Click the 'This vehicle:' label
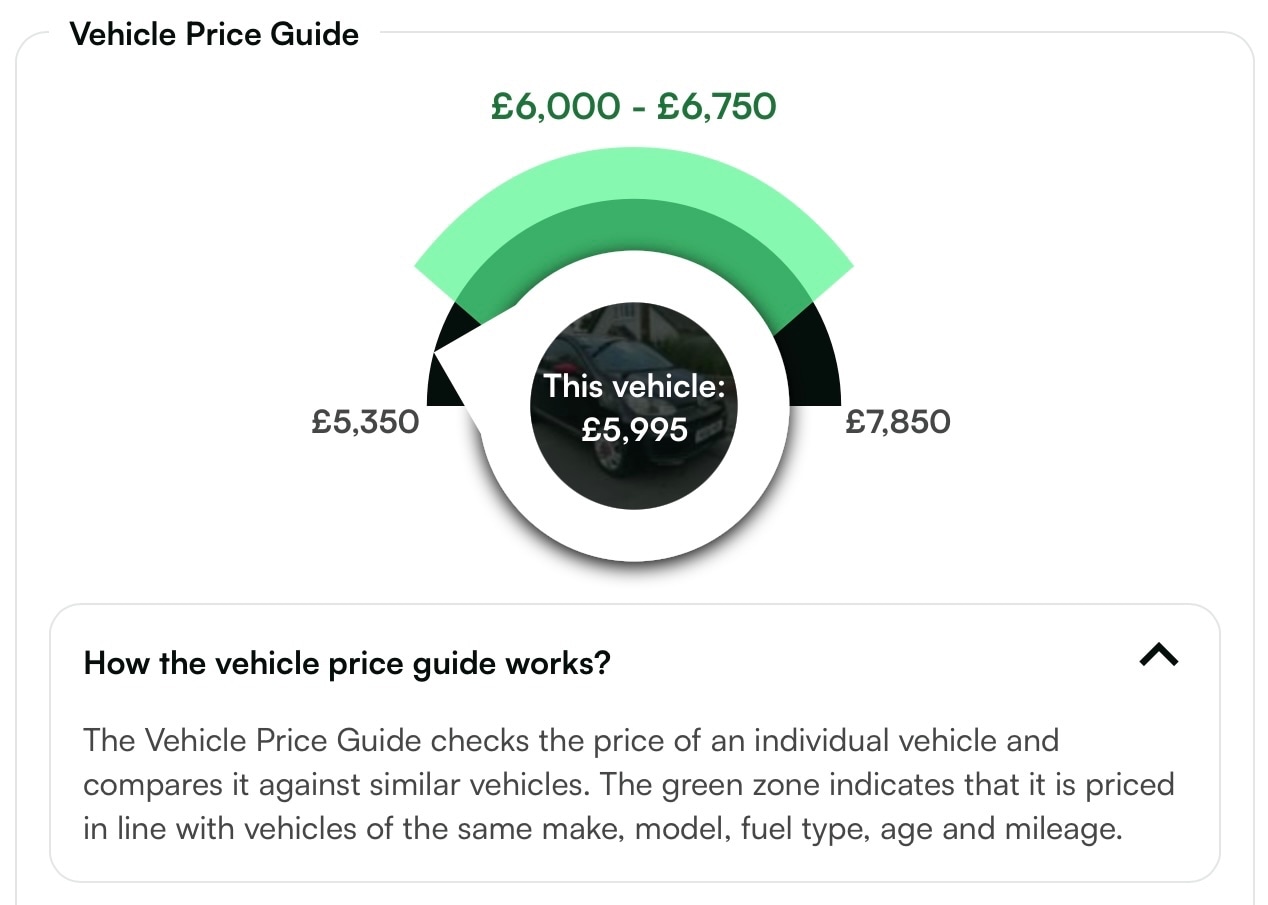 point(634,386)
